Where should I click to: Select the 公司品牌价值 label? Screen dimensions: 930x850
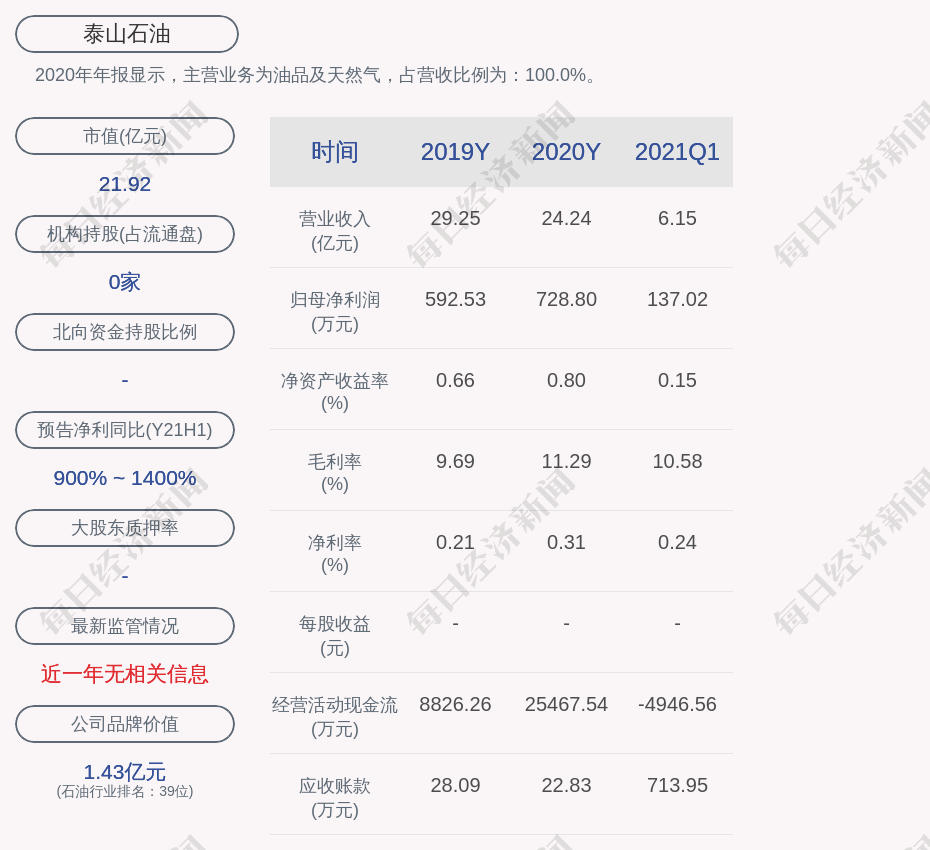[125, 724]
